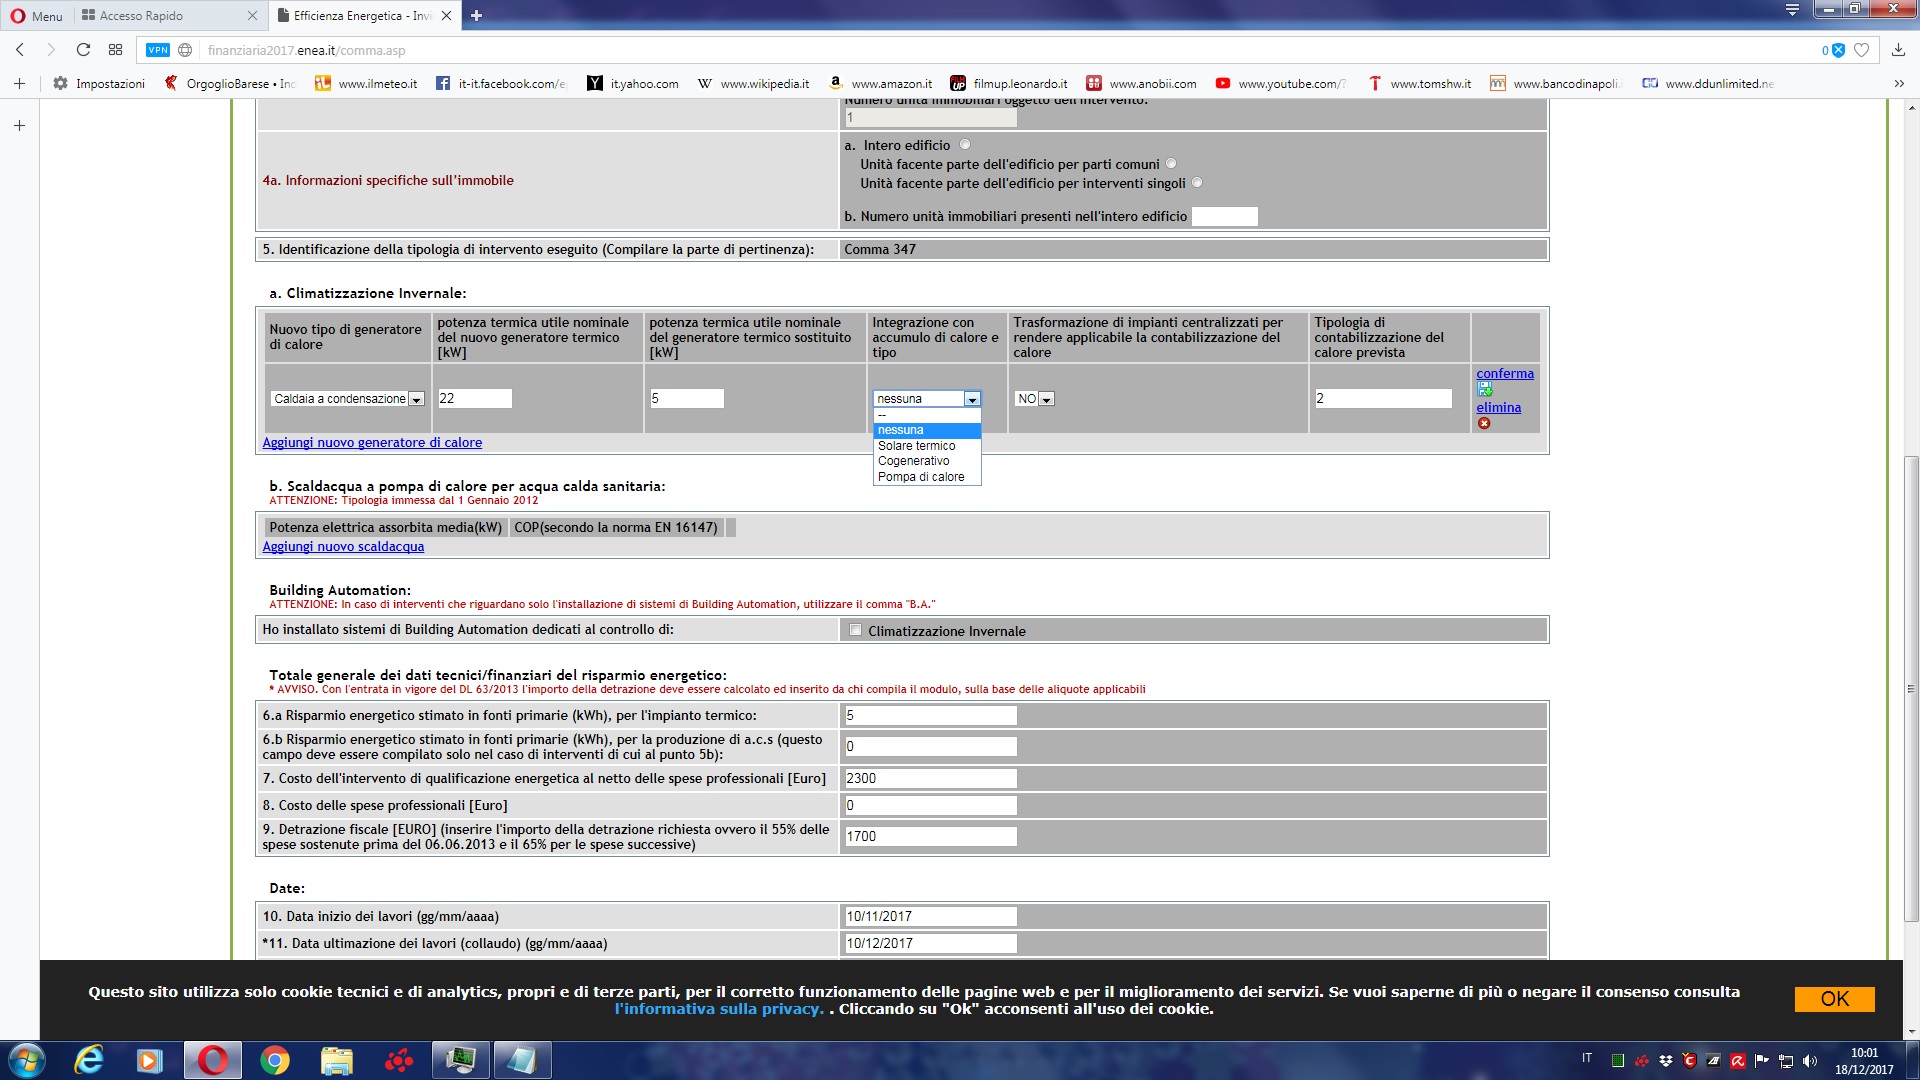
Task: Open Internet Explorer from taskbar
Action: [x=90, y=1060]
